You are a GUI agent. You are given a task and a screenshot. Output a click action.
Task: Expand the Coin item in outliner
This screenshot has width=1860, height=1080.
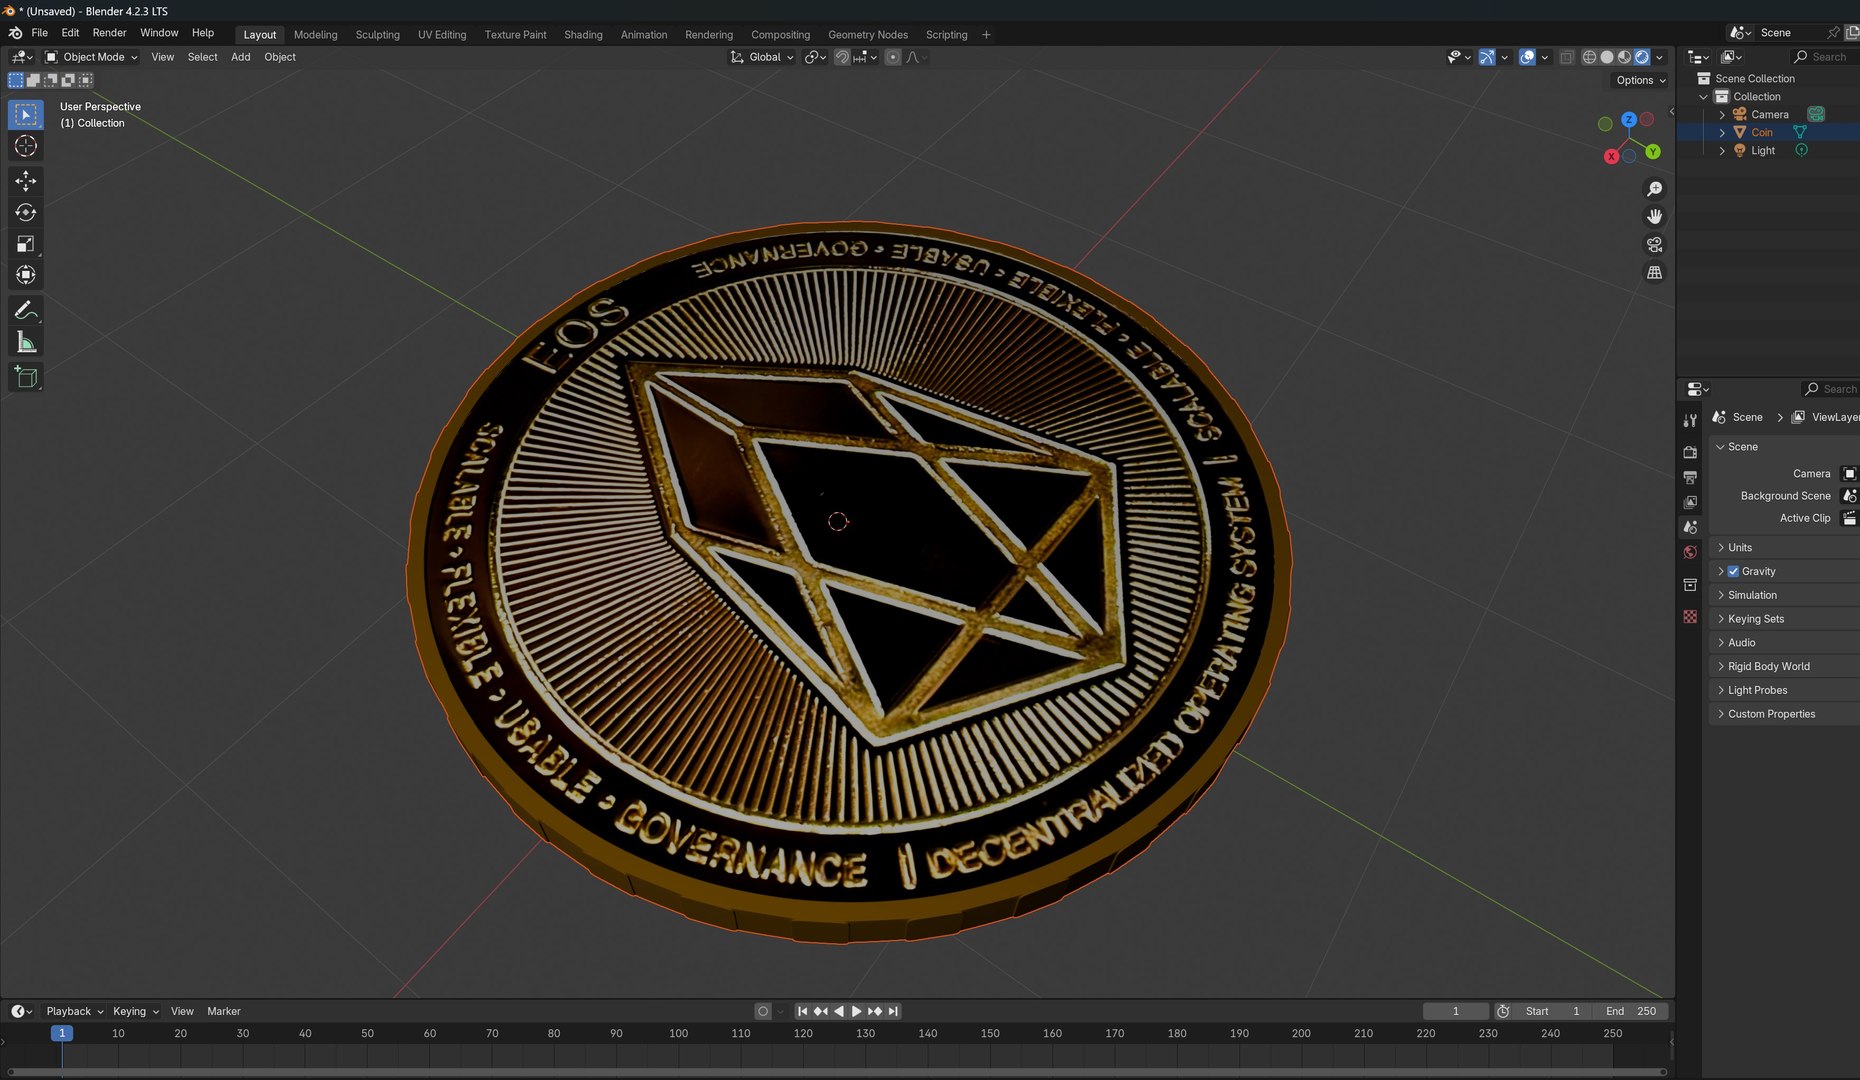(1722, 132)
